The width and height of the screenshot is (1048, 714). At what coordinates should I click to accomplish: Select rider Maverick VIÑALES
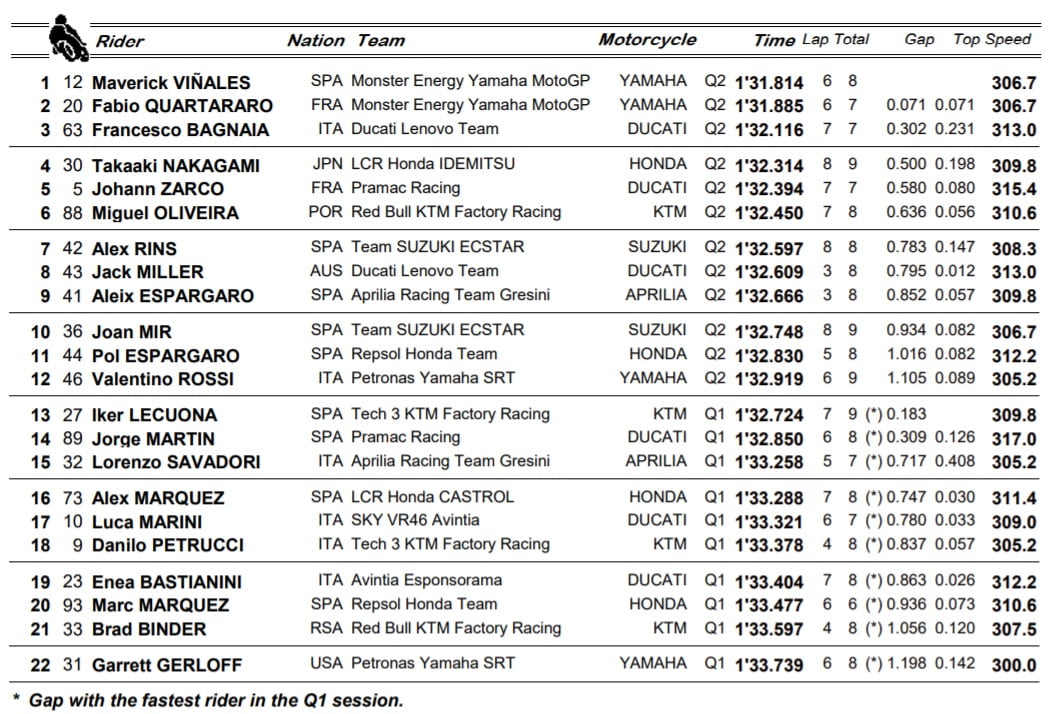coord(171,83)
